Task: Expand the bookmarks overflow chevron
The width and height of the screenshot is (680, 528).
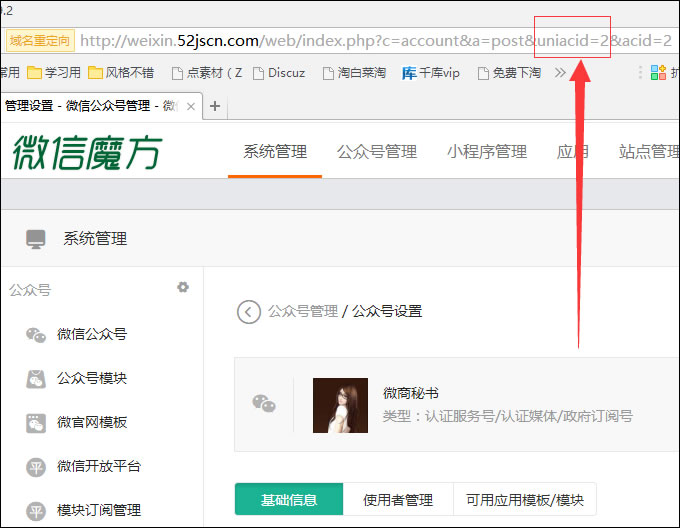Action: pos(559,72)
